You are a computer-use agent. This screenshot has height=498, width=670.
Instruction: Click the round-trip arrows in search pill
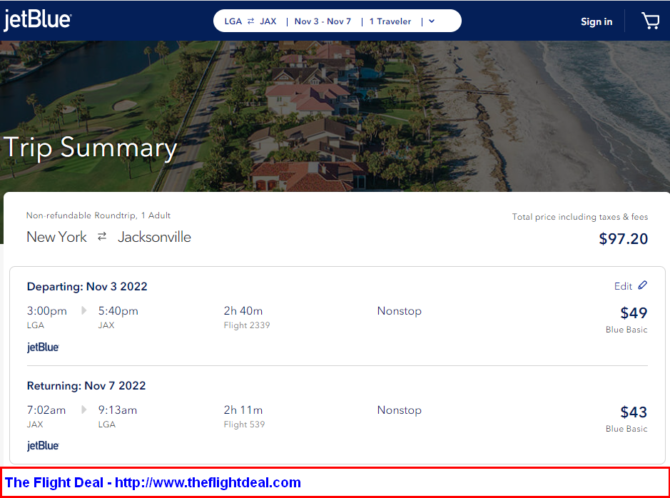click(x=251, y=21)
